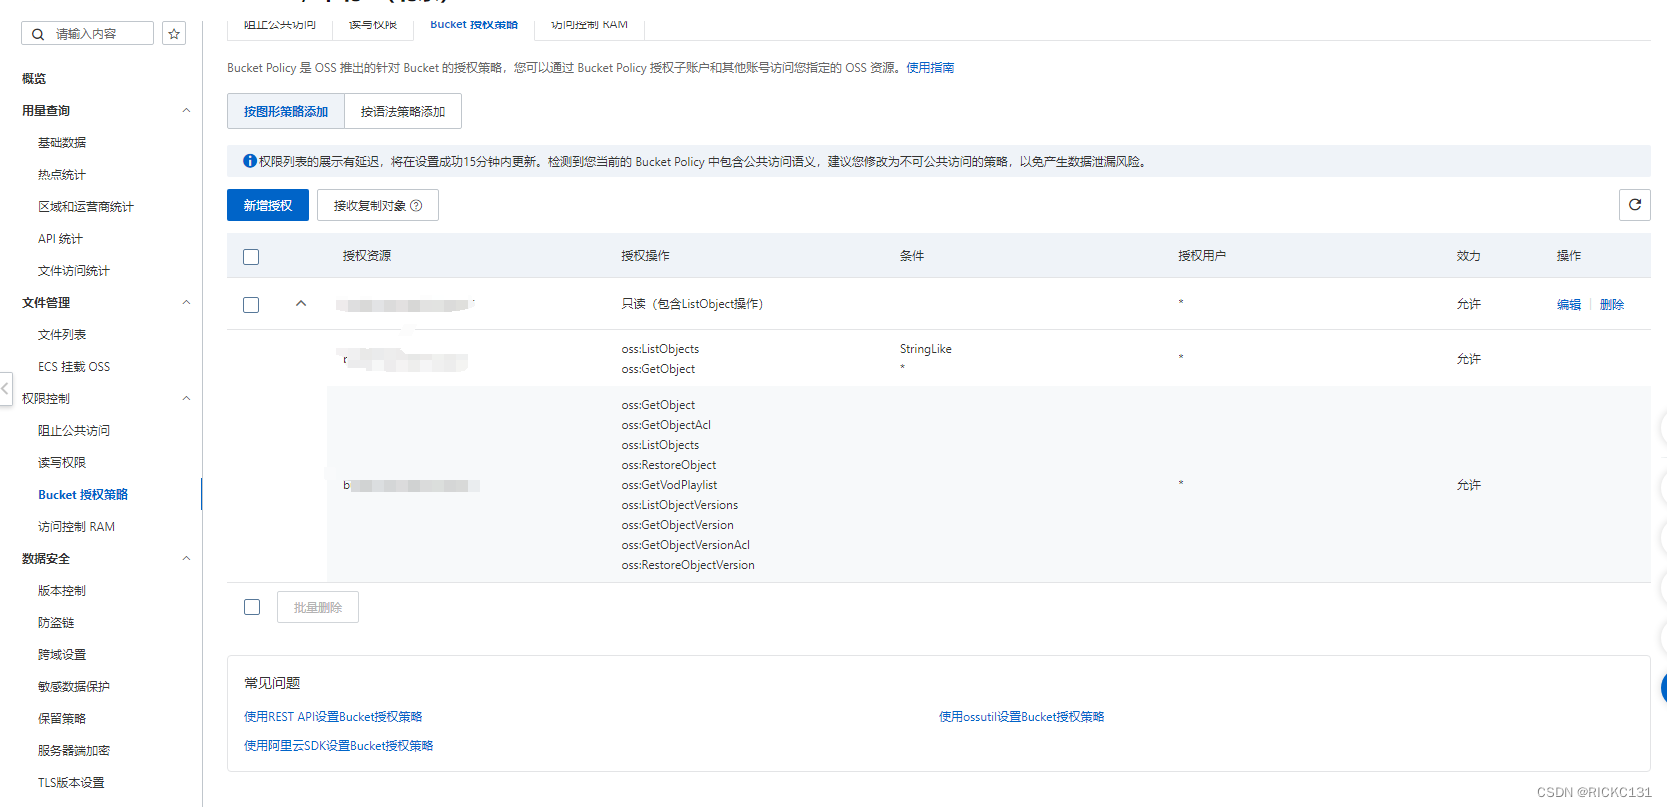The height and width of the screenshot is (807, 1667).
Task: Click the 接收复制对象 button
Action: (x=378, y=206)
